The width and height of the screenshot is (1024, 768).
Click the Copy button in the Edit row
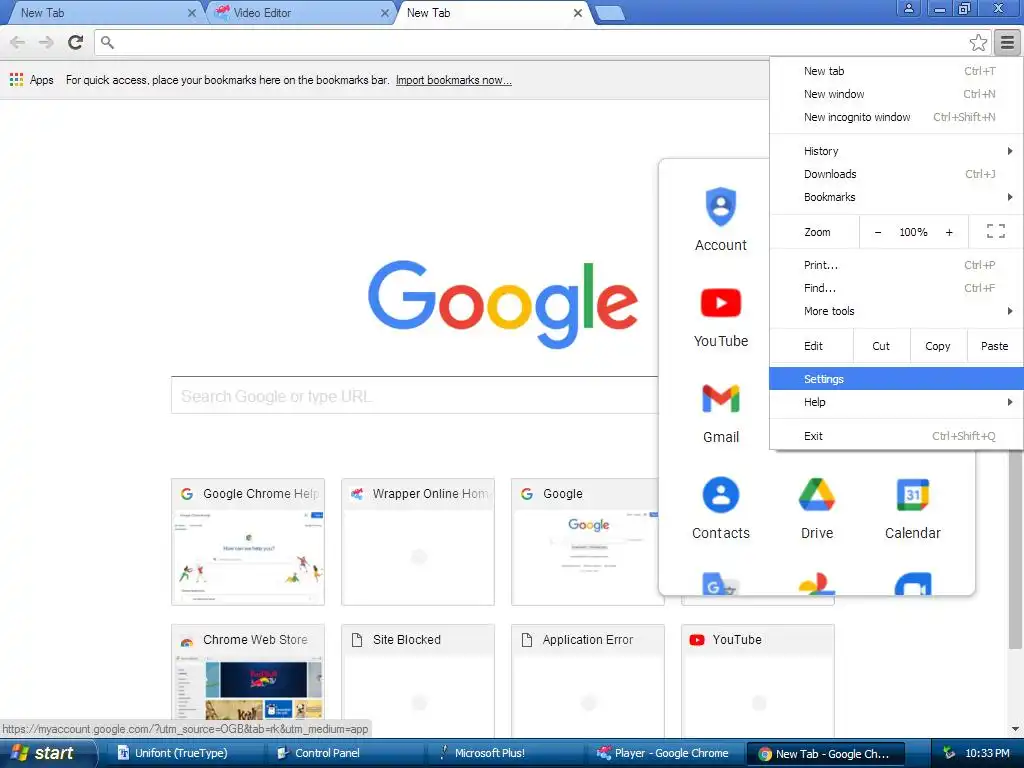coord(938,346)
